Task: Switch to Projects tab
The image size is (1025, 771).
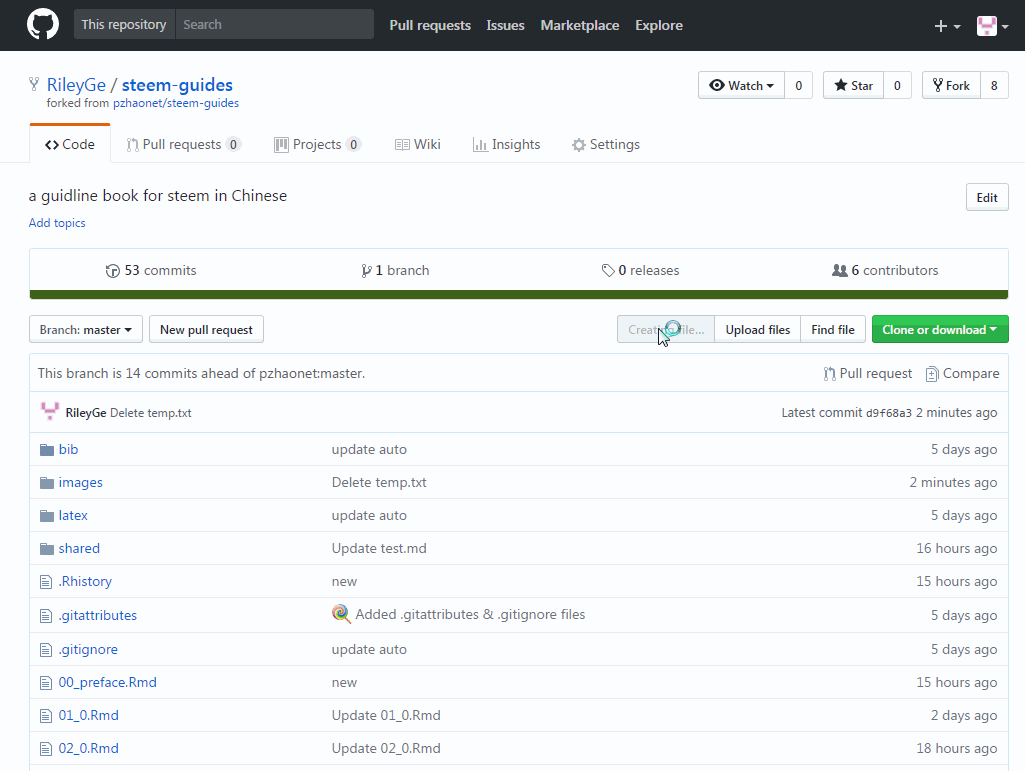Action: [x=317, y=145]
